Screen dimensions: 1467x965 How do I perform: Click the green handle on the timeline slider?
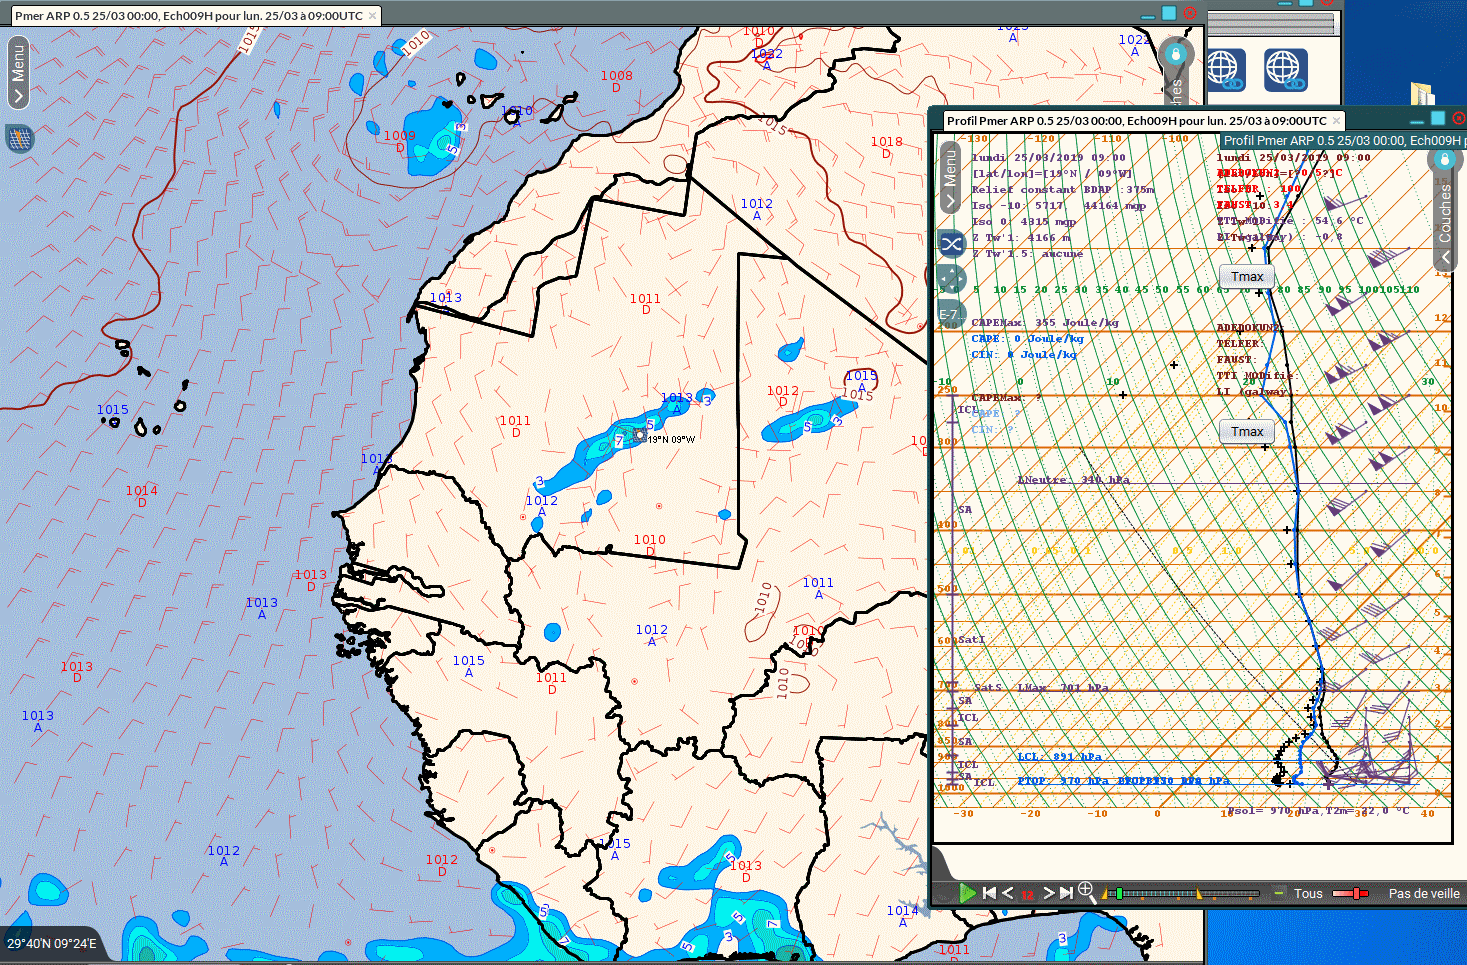click(1119, 893)
